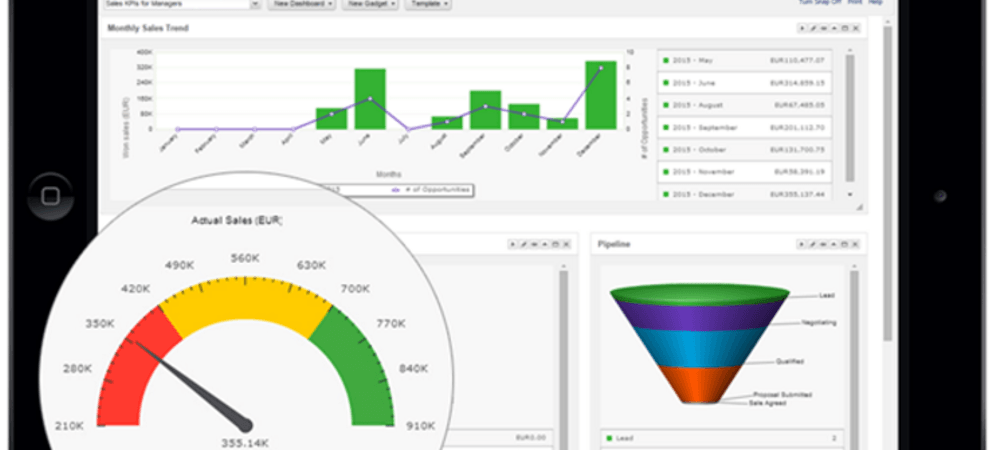The width and height of the screenshot is (997, 450).
Task: Click the arrow of the dashboard selector combo box
Action: pyautogui.click(x=256, y=4)
